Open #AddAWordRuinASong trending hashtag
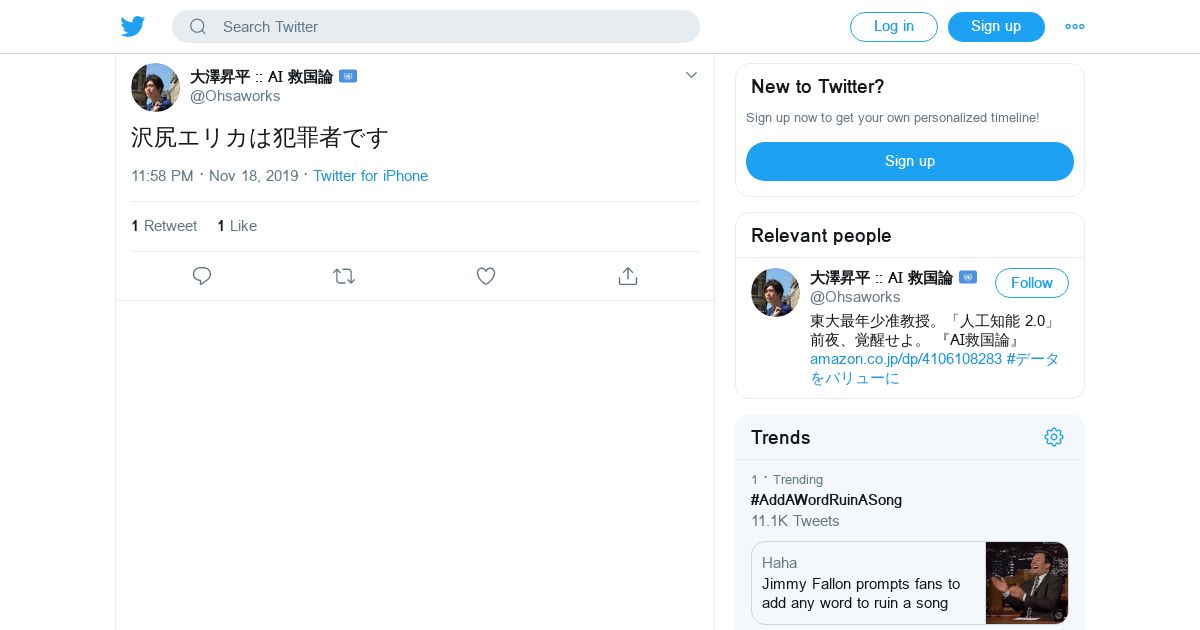This screenshot has width=1200, height=630. [826, 500]
